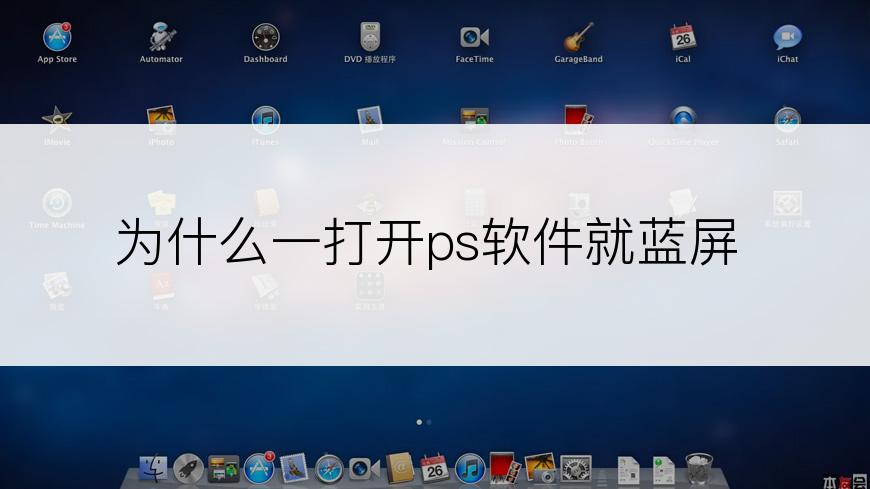Click the Launchpad rocket in the Dock
Viewport: 870px width, 489px height.
(189, 467)
